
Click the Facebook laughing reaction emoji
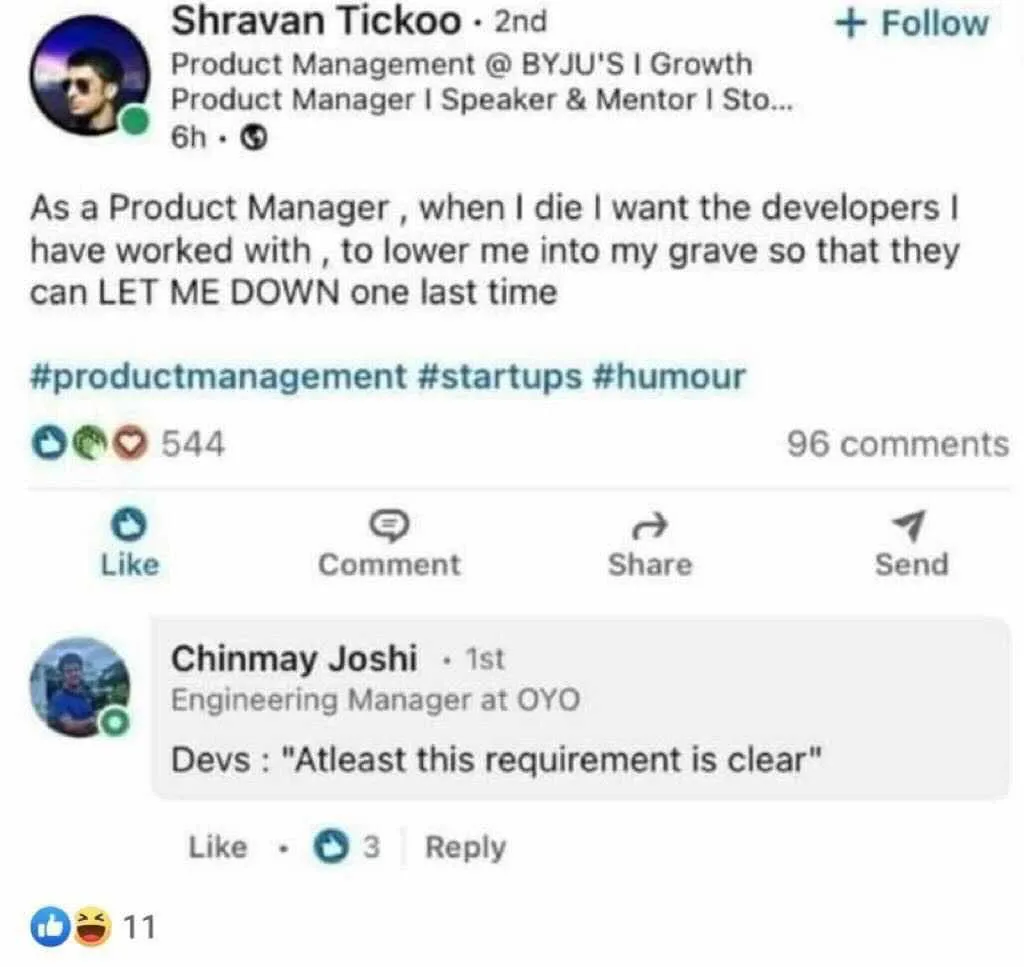pos(93,927)
